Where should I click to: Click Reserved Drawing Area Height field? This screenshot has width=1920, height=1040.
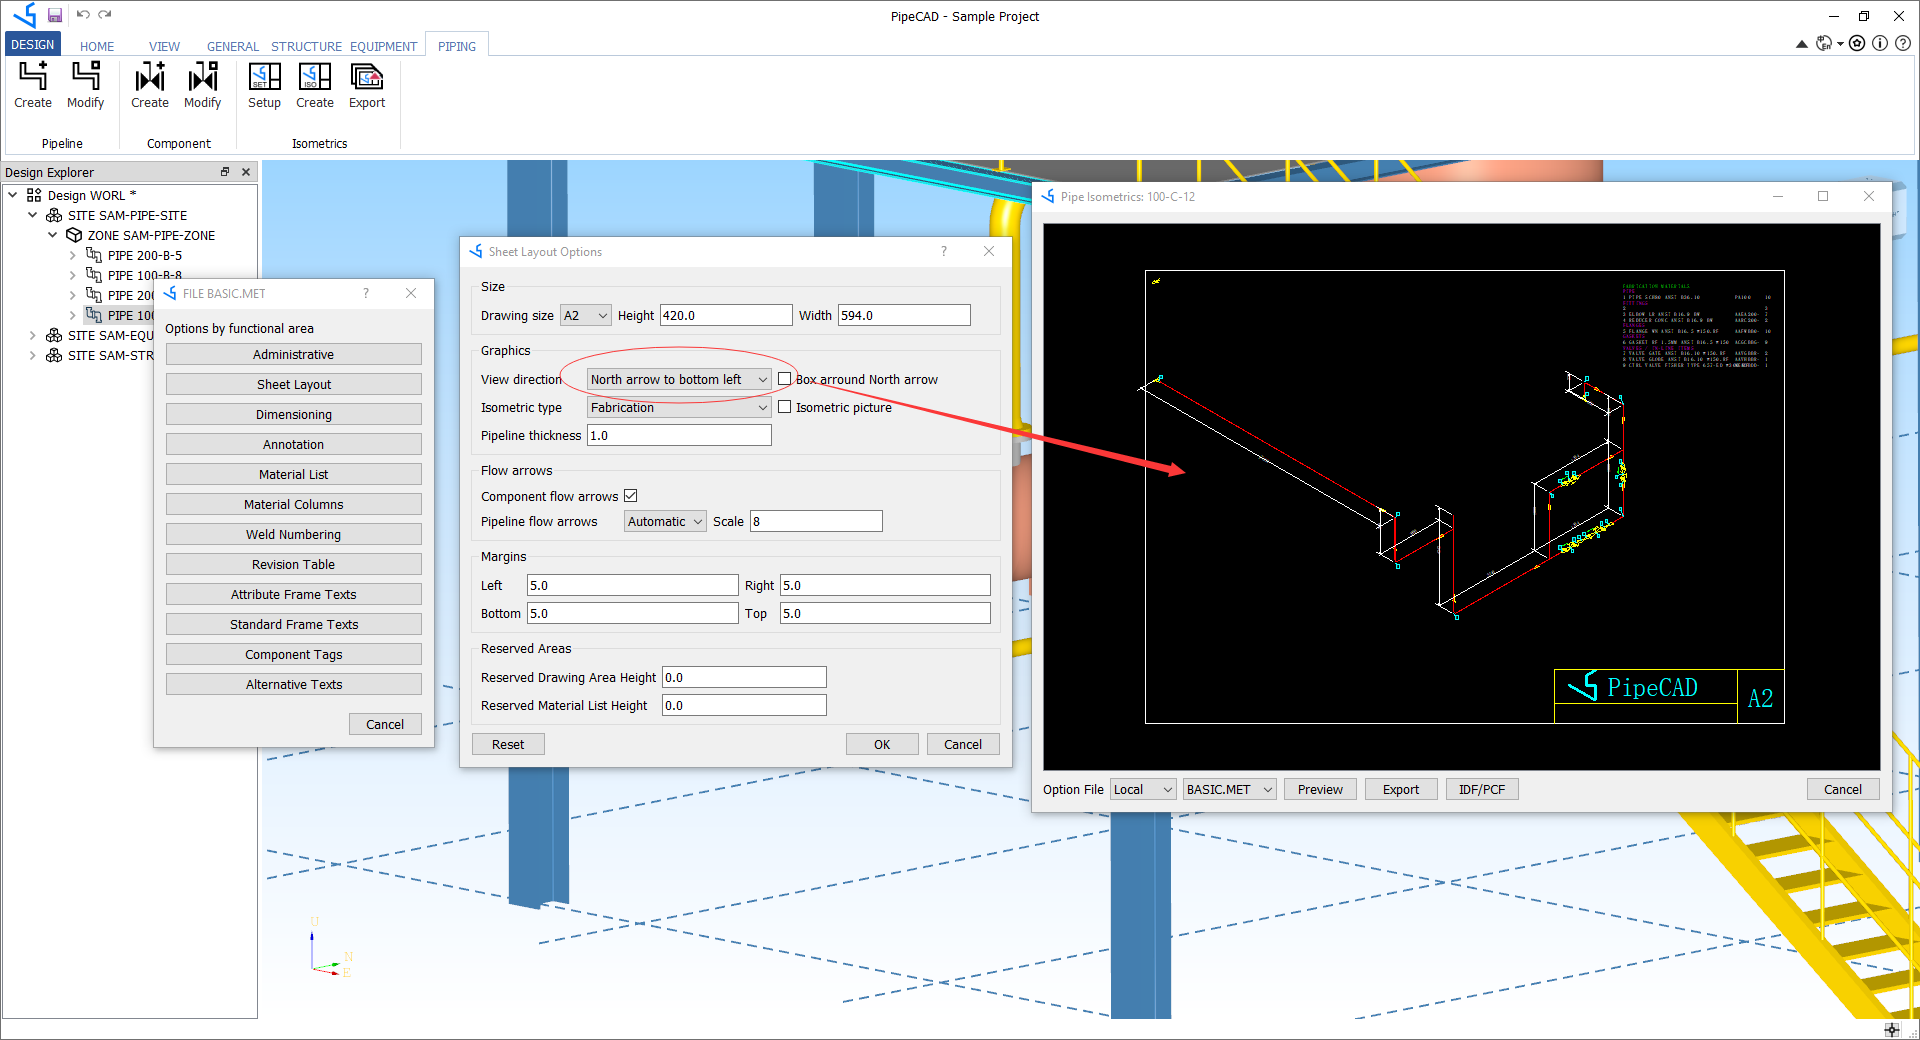coord(744,678)
